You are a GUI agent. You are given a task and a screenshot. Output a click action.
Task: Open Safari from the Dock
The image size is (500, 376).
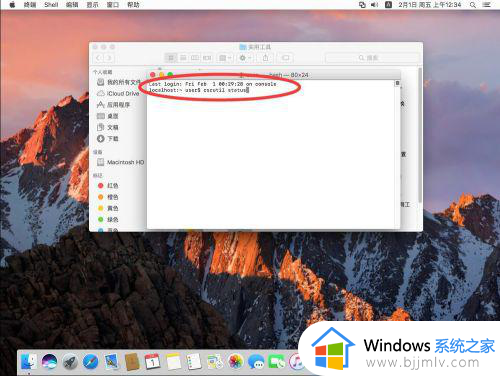(x=90, y=362)
